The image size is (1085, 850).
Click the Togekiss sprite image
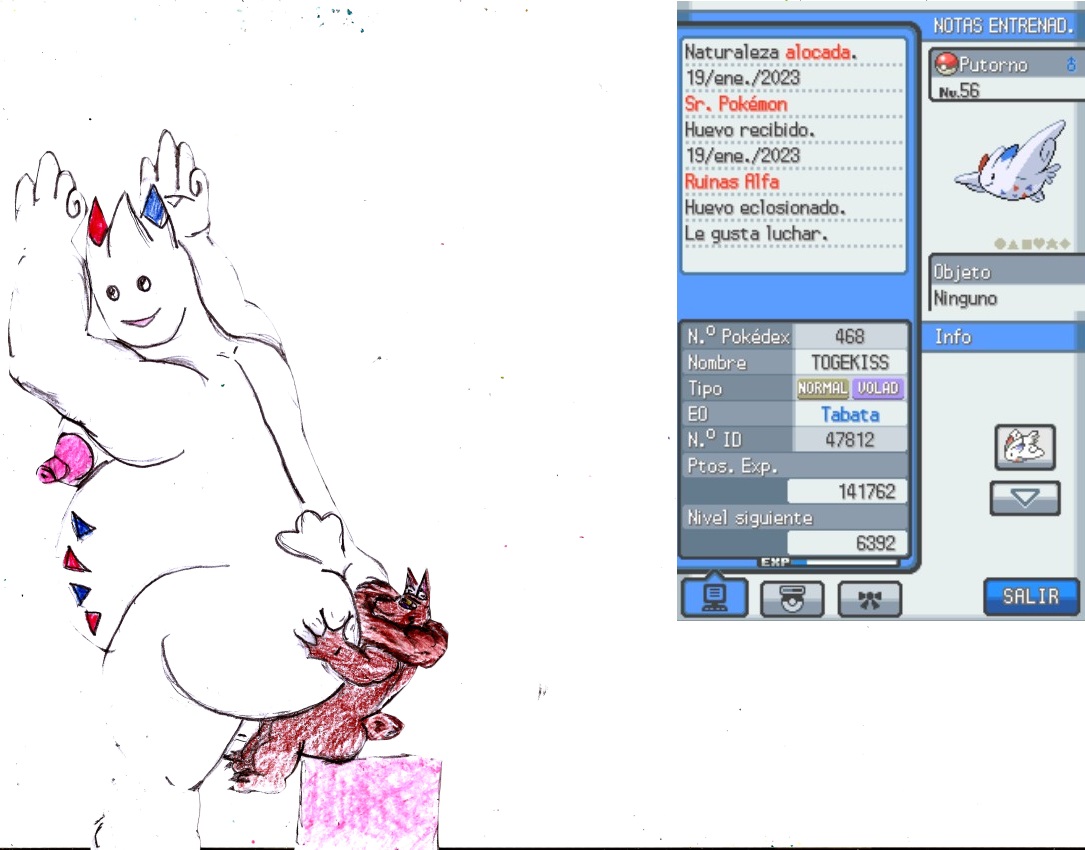pos(1011,162)
